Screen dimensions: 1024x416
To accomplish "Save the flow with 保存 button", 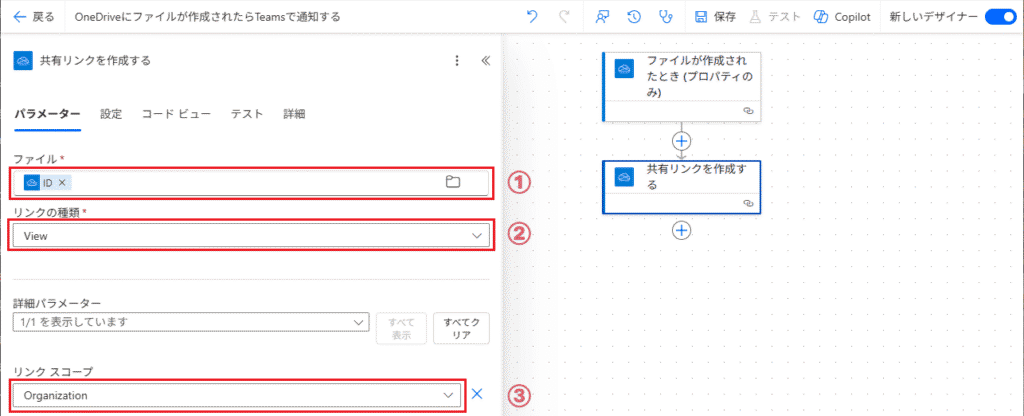I will point(714,17).
